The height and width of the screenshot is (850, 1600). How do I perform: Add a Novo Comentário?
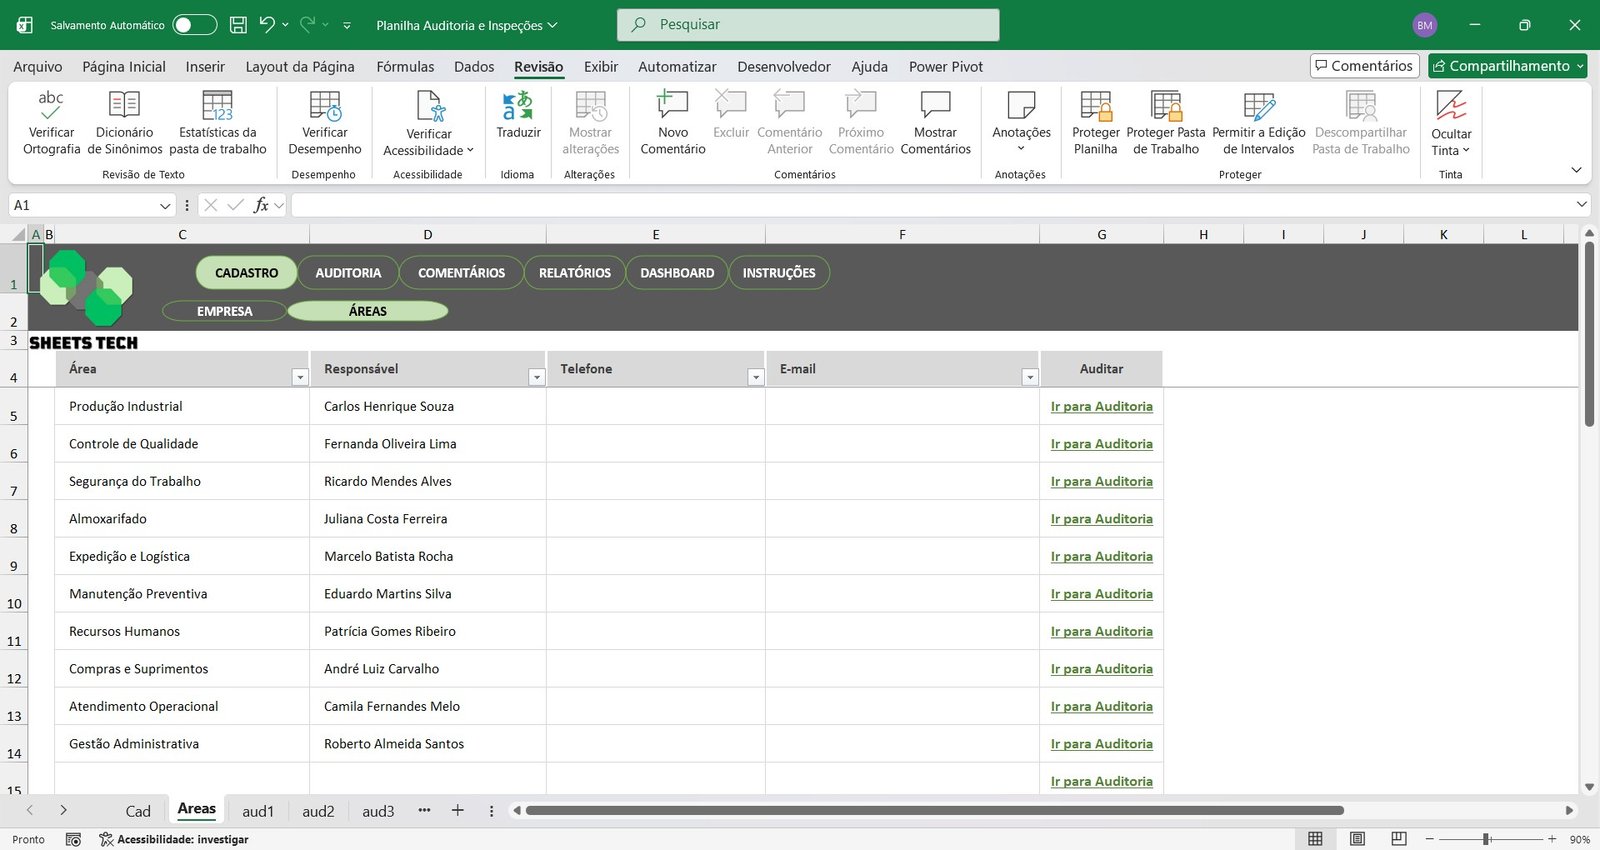pos(673,122)
